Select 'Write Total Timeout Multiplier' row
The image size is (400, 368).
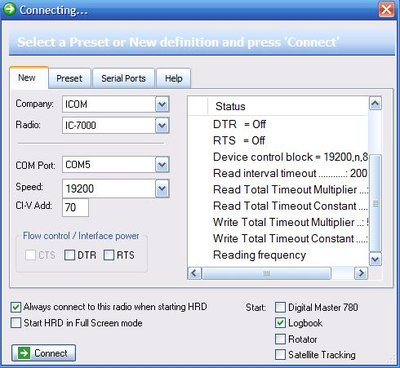pos(278,222)
